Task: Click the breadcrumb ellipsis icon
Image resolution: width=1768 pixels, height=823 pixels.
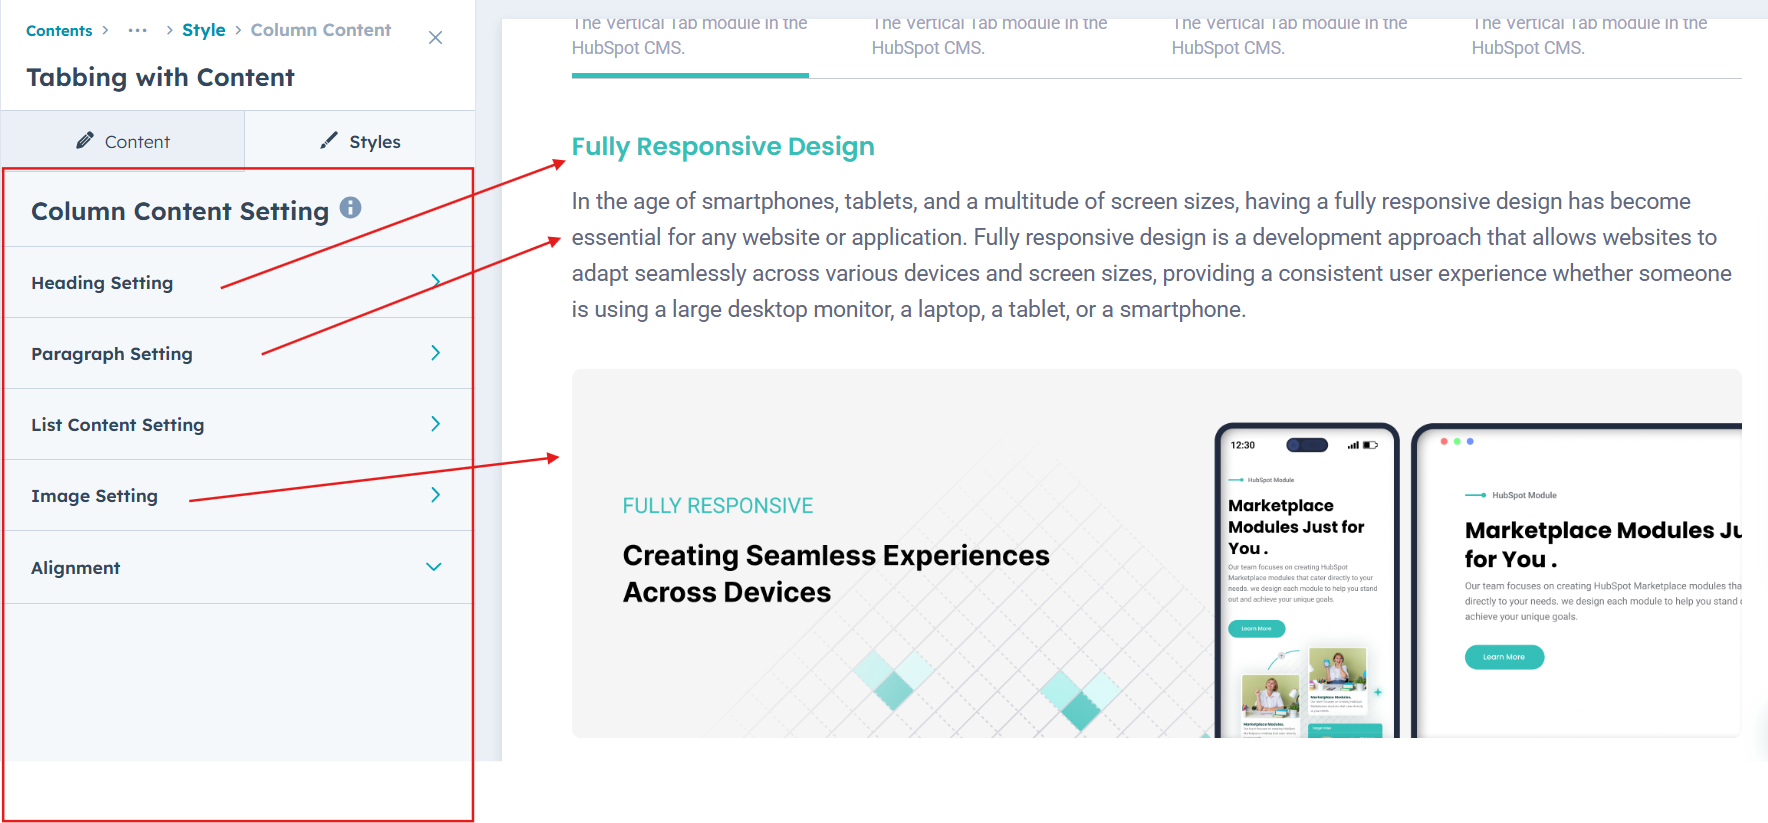Action: (x=138, y=30)
